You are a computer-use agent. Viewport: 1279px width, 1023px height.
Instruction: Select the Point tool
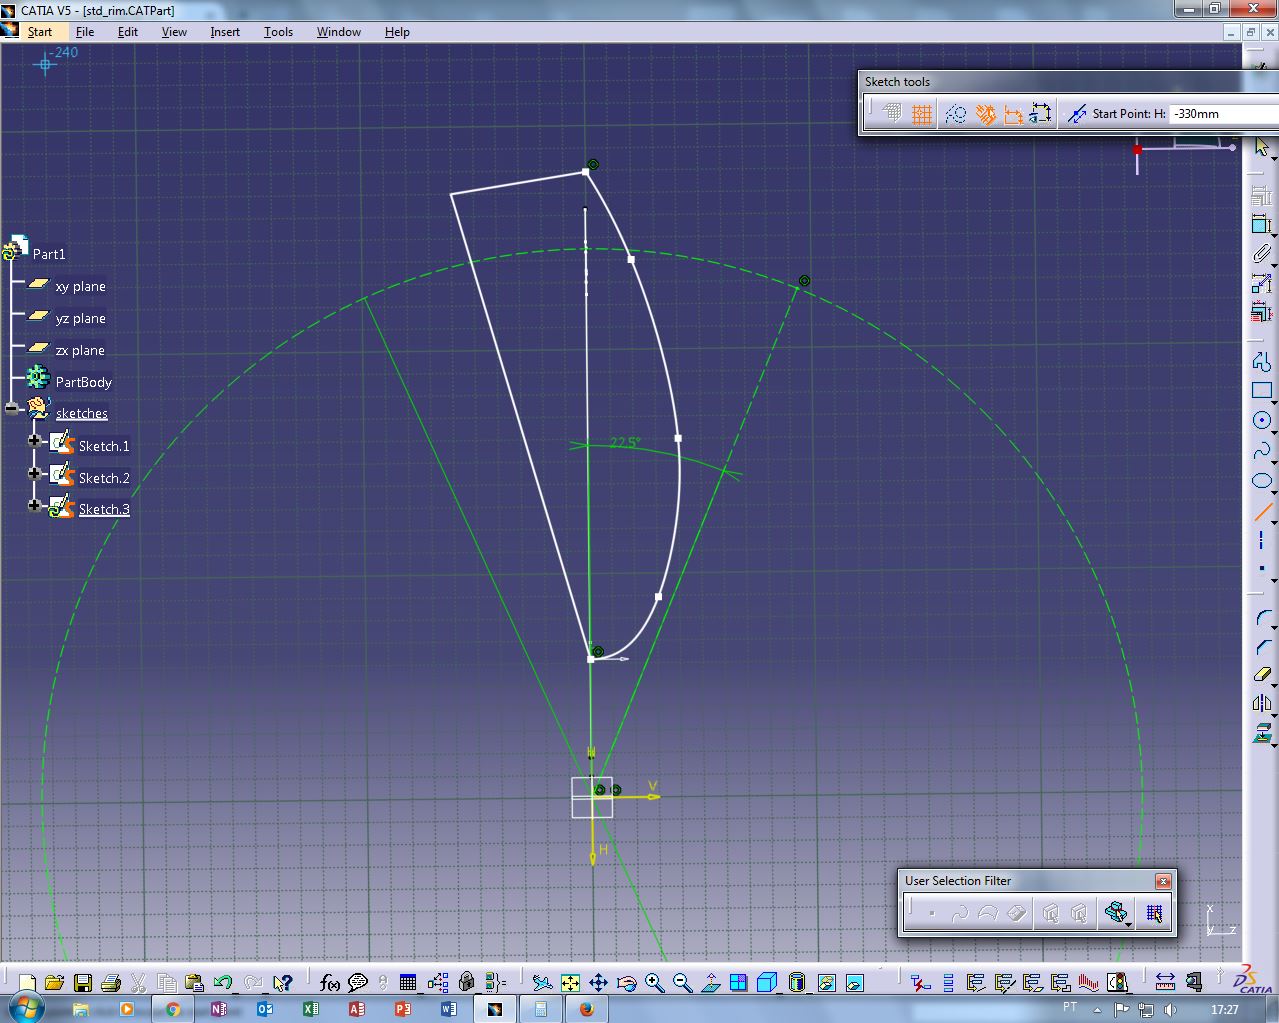pos(1261,569)
